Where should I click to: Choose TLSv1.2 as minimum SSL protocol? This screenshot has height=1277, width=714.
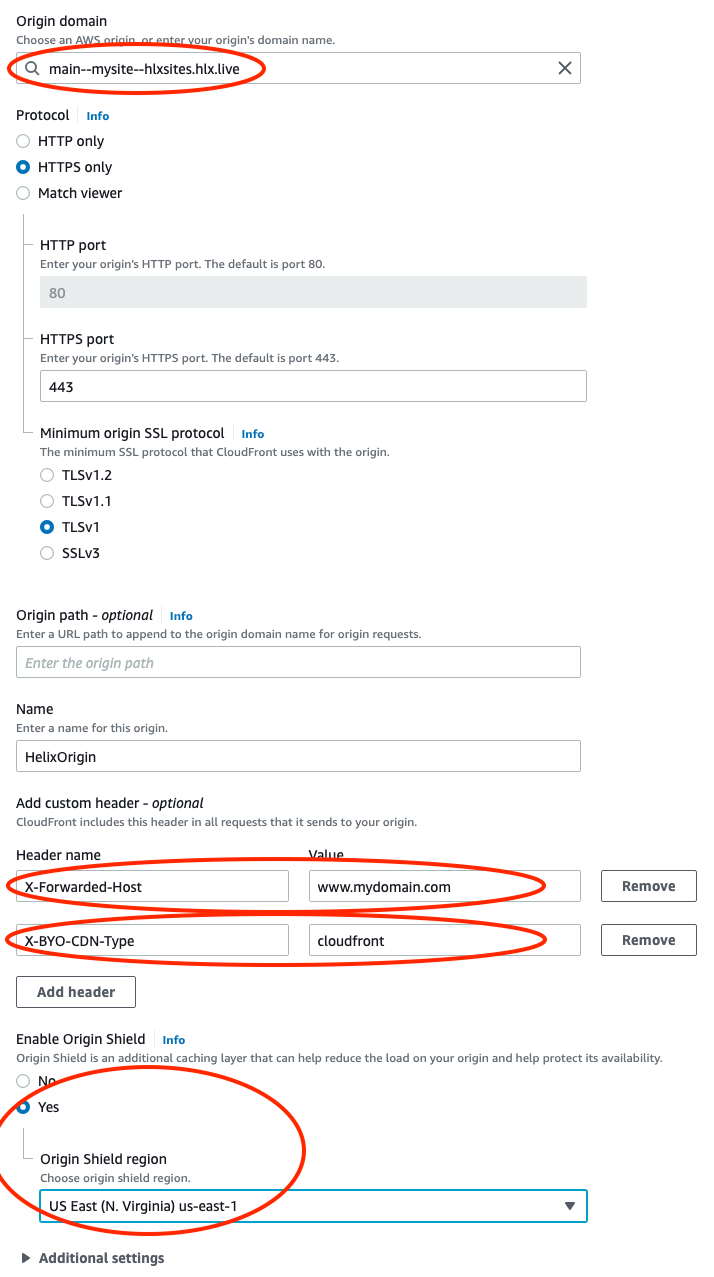[x=47, y=475]
